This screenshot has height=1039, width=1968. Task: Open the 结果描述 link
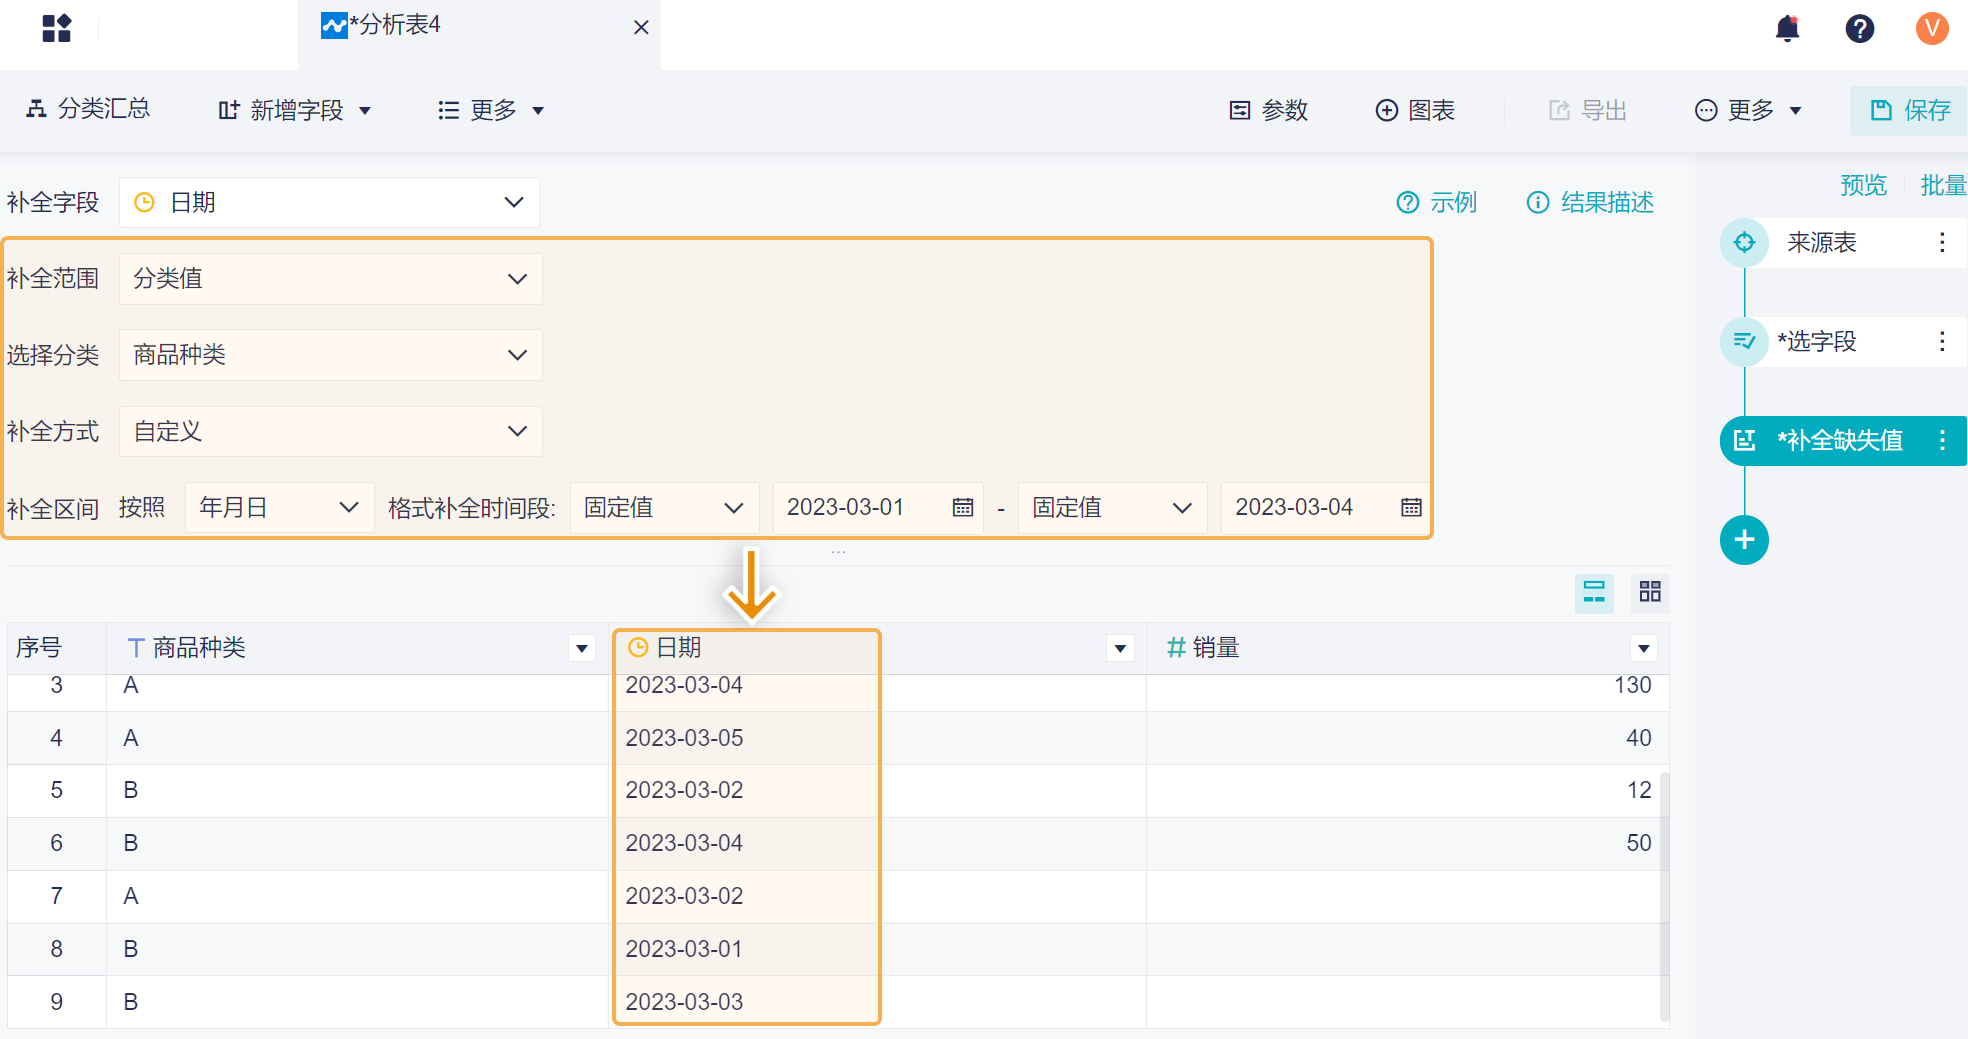[x=1590, y=202]
